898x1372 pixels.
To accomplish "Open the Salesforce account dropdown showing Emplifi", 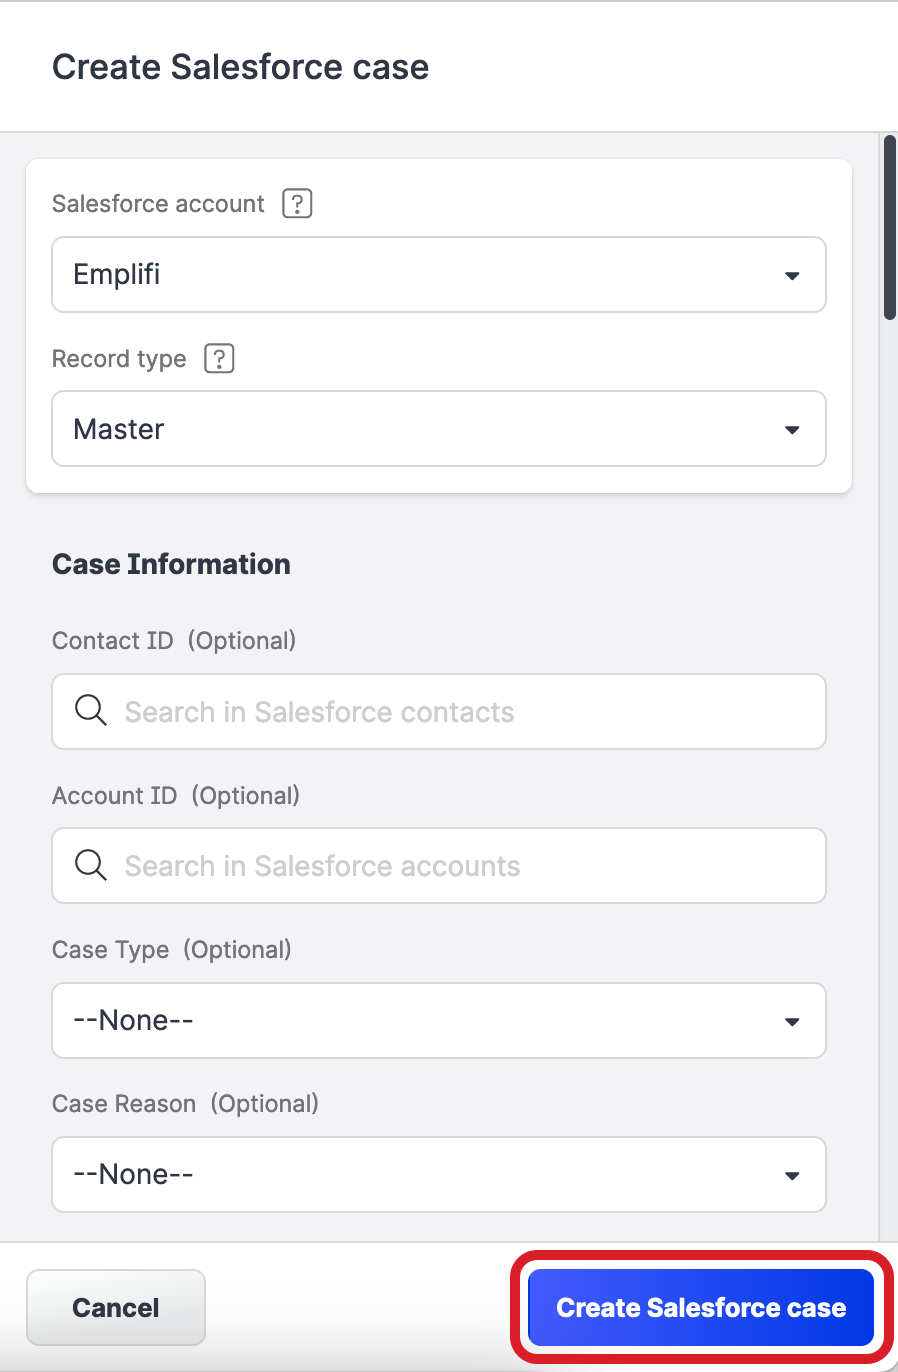I will pyautogui.click(x=439, y=274).
